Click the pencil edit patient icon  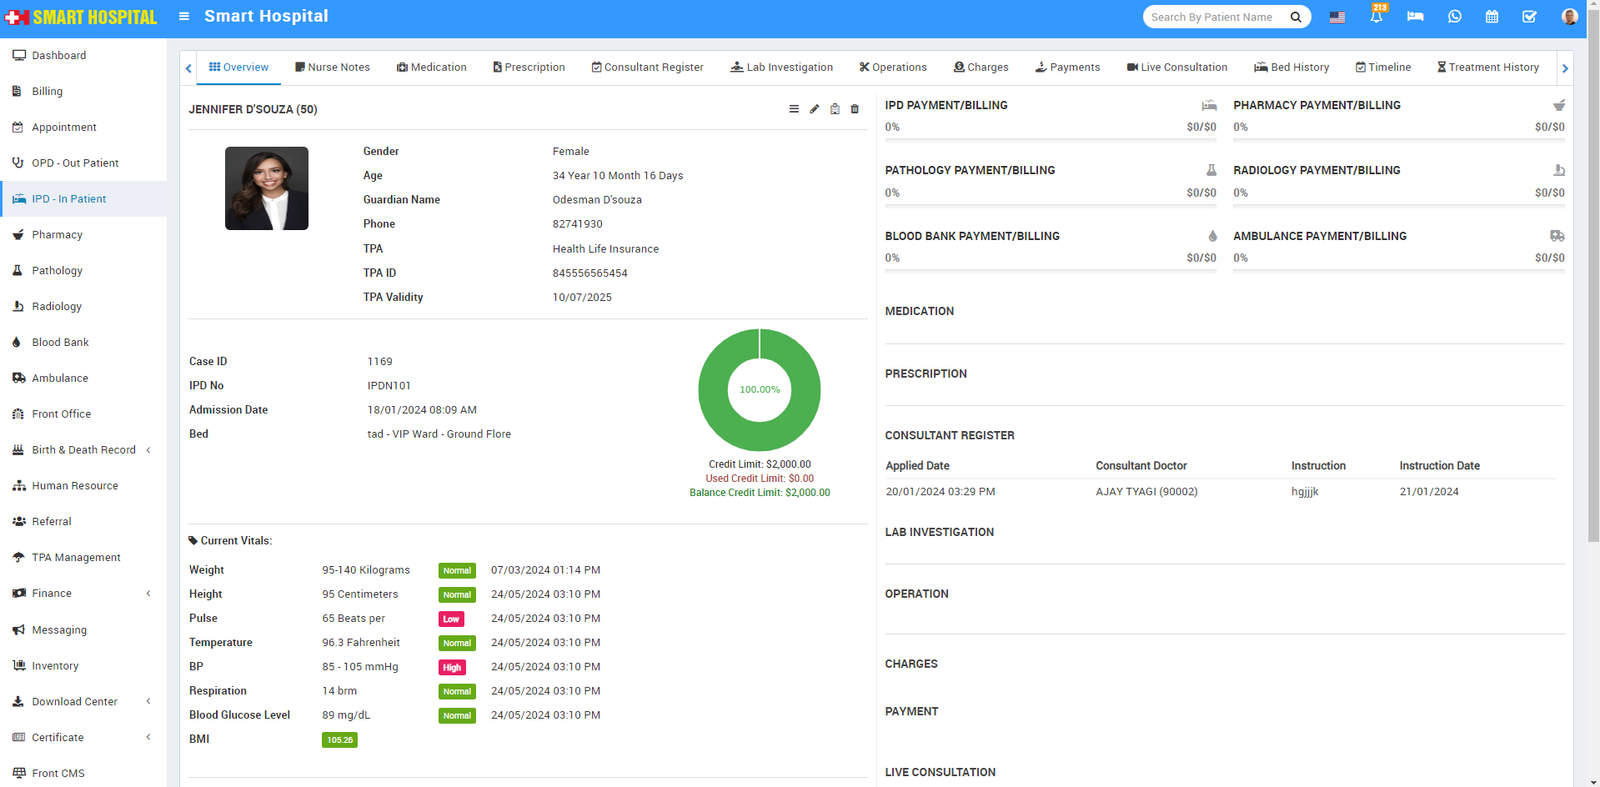(x=814, y=109)
